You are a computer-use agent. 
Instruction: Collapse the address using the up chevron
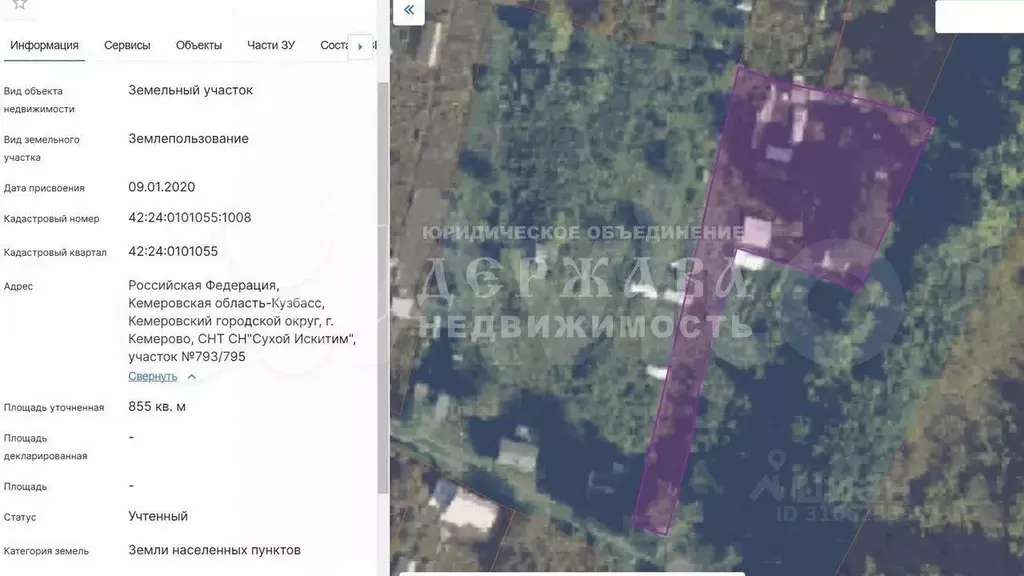[191, 377]
